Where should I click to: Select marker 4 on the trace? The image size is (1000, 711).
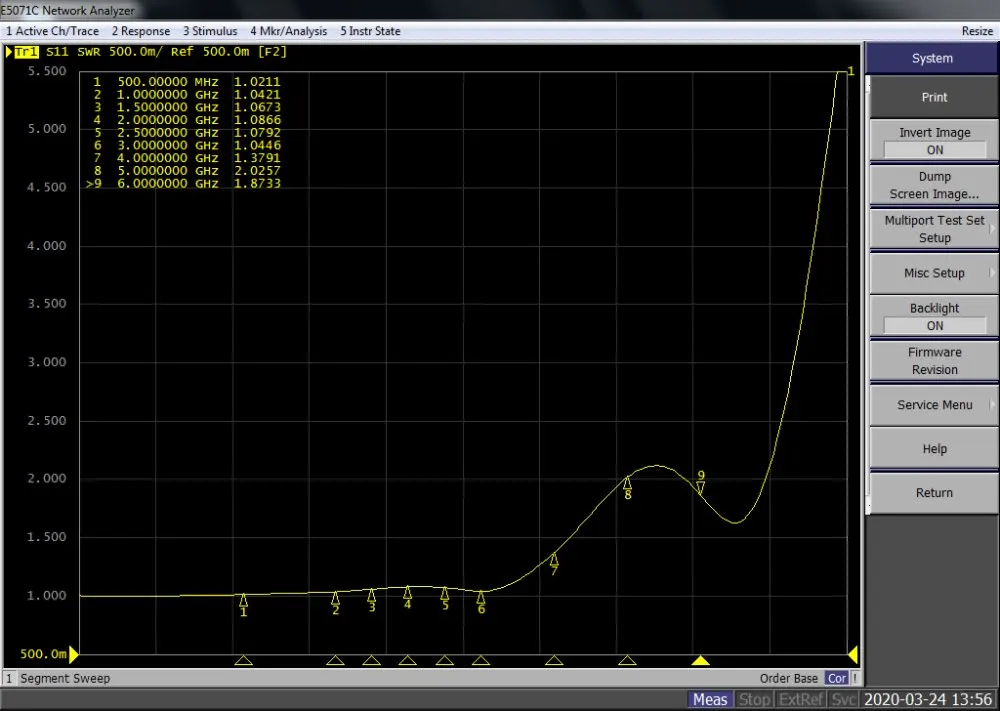coord(408,597)
